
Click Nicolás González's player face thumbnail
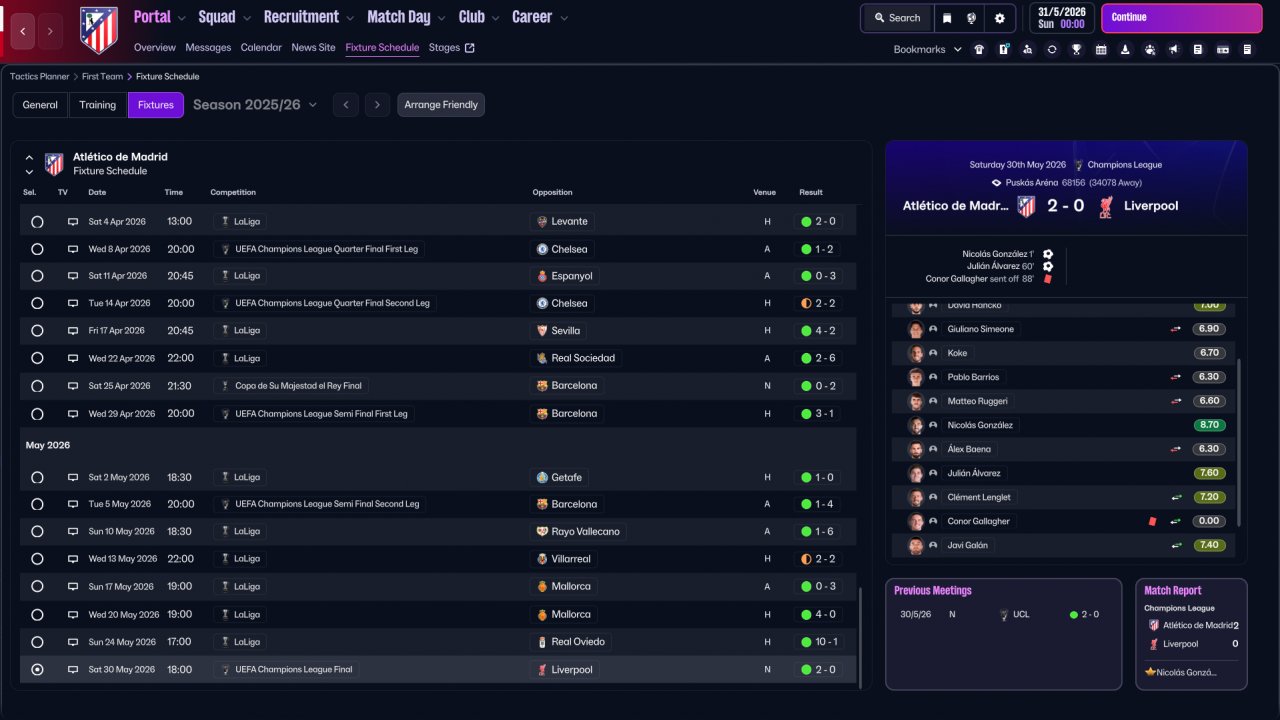coord(915,425)
